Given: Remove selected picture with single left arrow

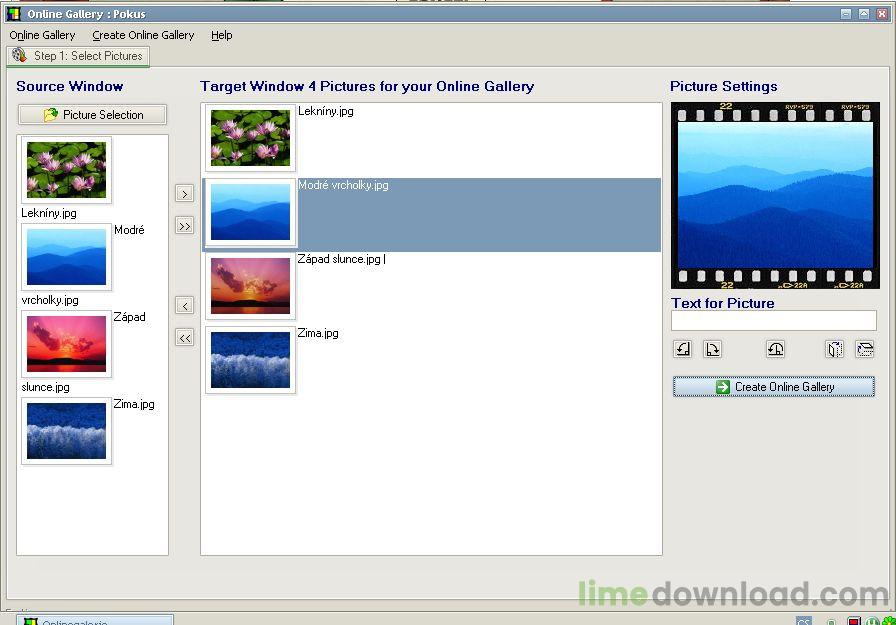Looking at the screenshot, I should pyautogui.click(x=184, y=306).
